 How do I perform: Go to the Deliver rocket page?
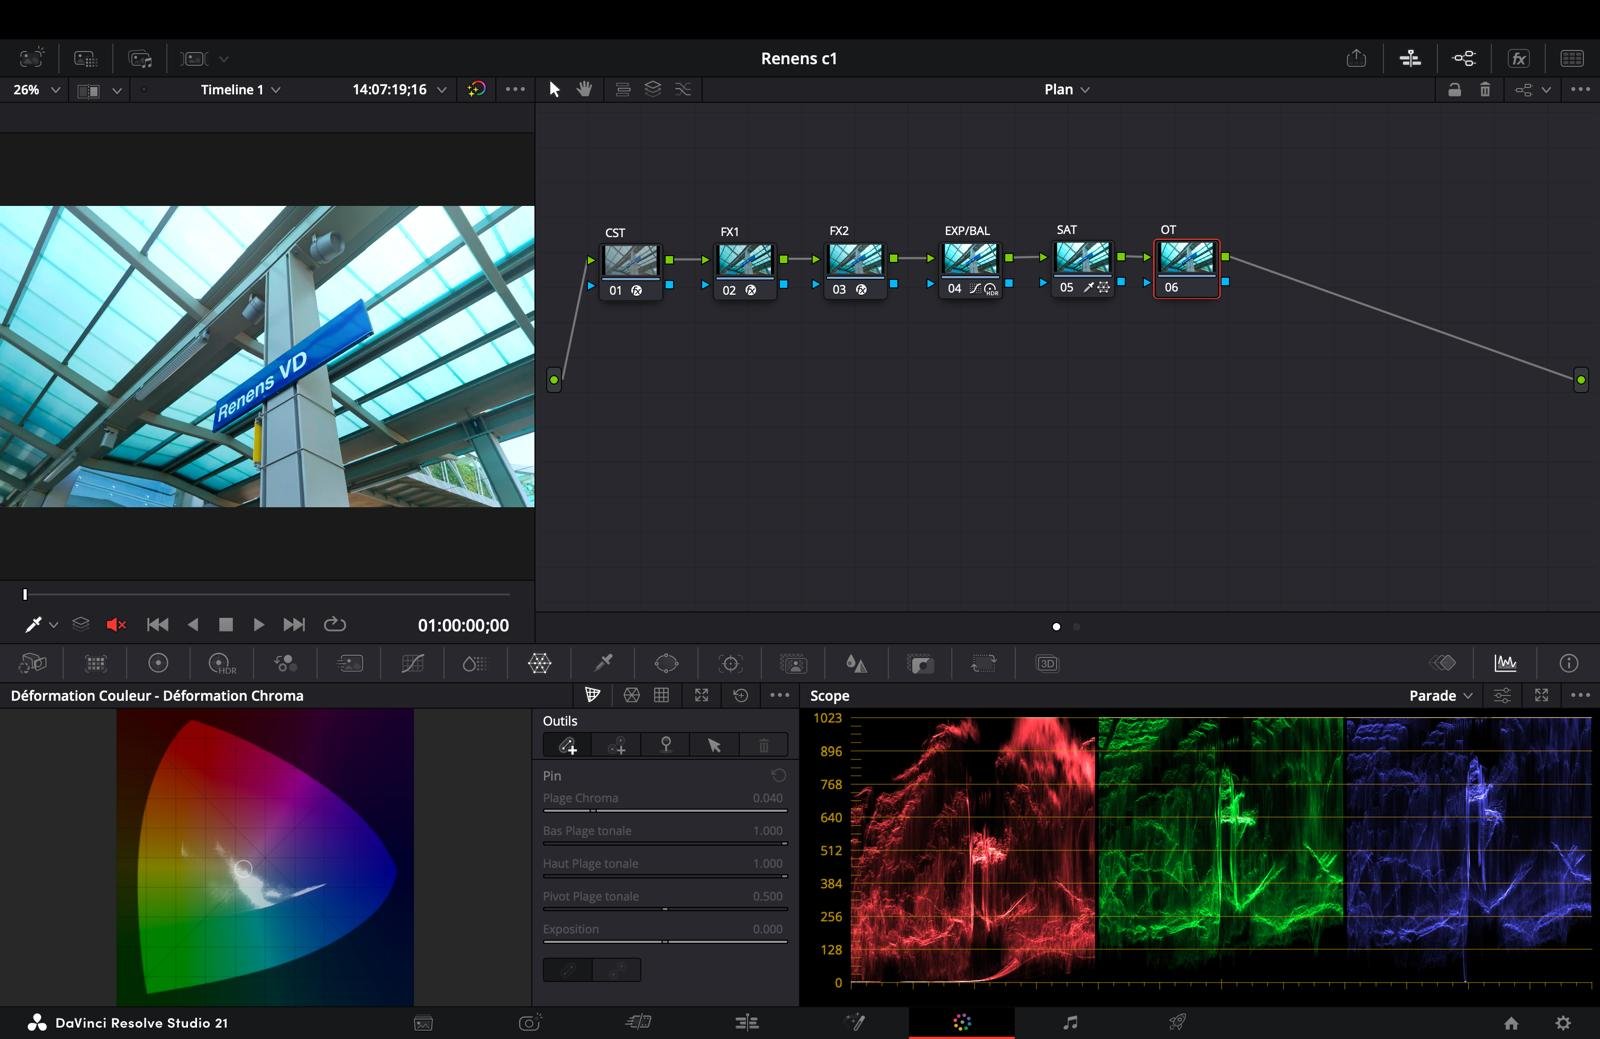click(1177, 1022)
